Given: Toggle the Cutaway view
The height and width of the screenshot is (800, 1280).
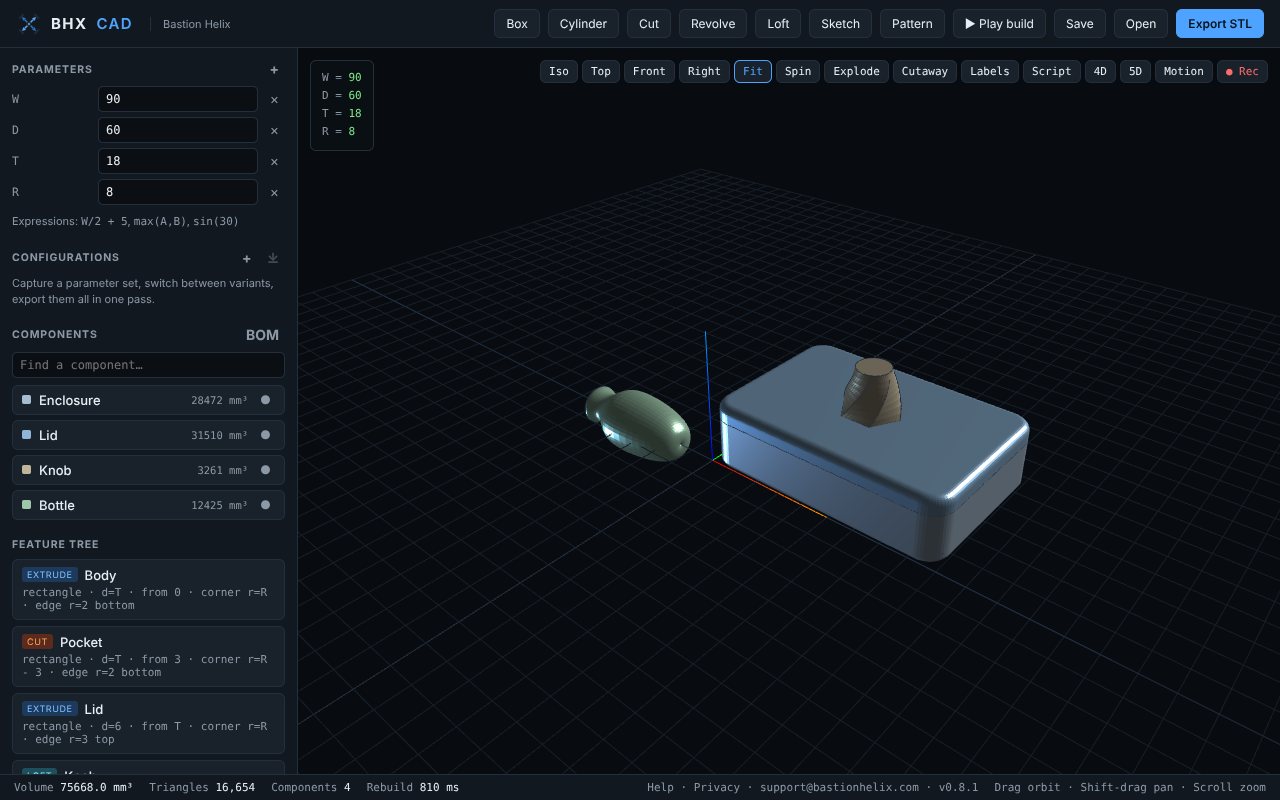Looking at the screenshot, I should pyautogui.click(x=924, y=71).
